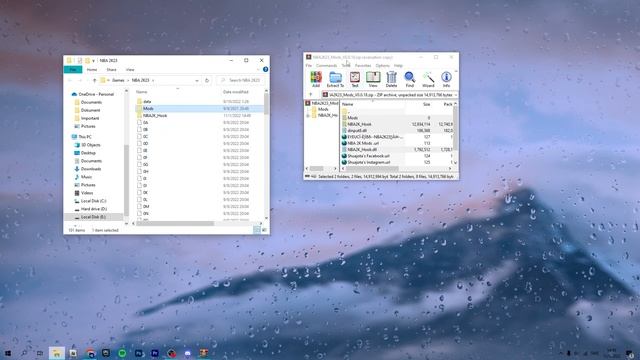The width and height of the screenshot is (640, 360).
Task: Open Commands menu in WinRAR
Action: [327, 65]
